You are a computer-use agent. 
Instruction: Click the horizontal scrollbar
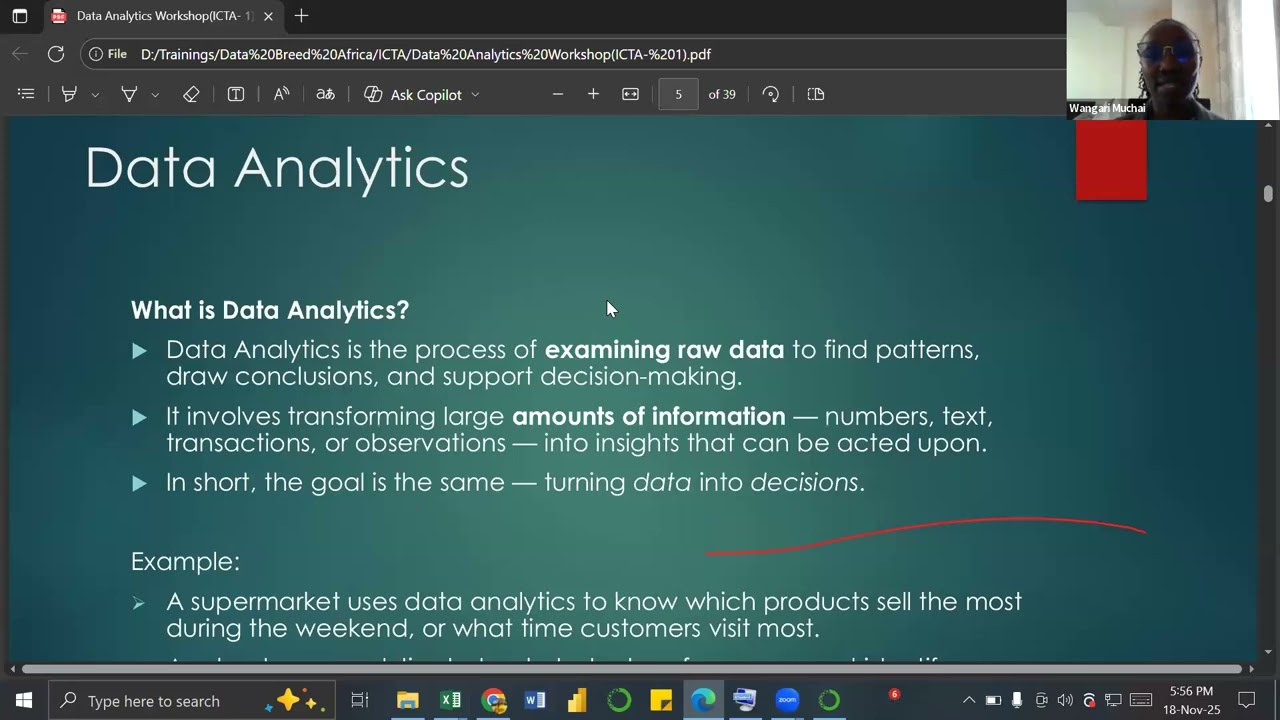(632, 669)
